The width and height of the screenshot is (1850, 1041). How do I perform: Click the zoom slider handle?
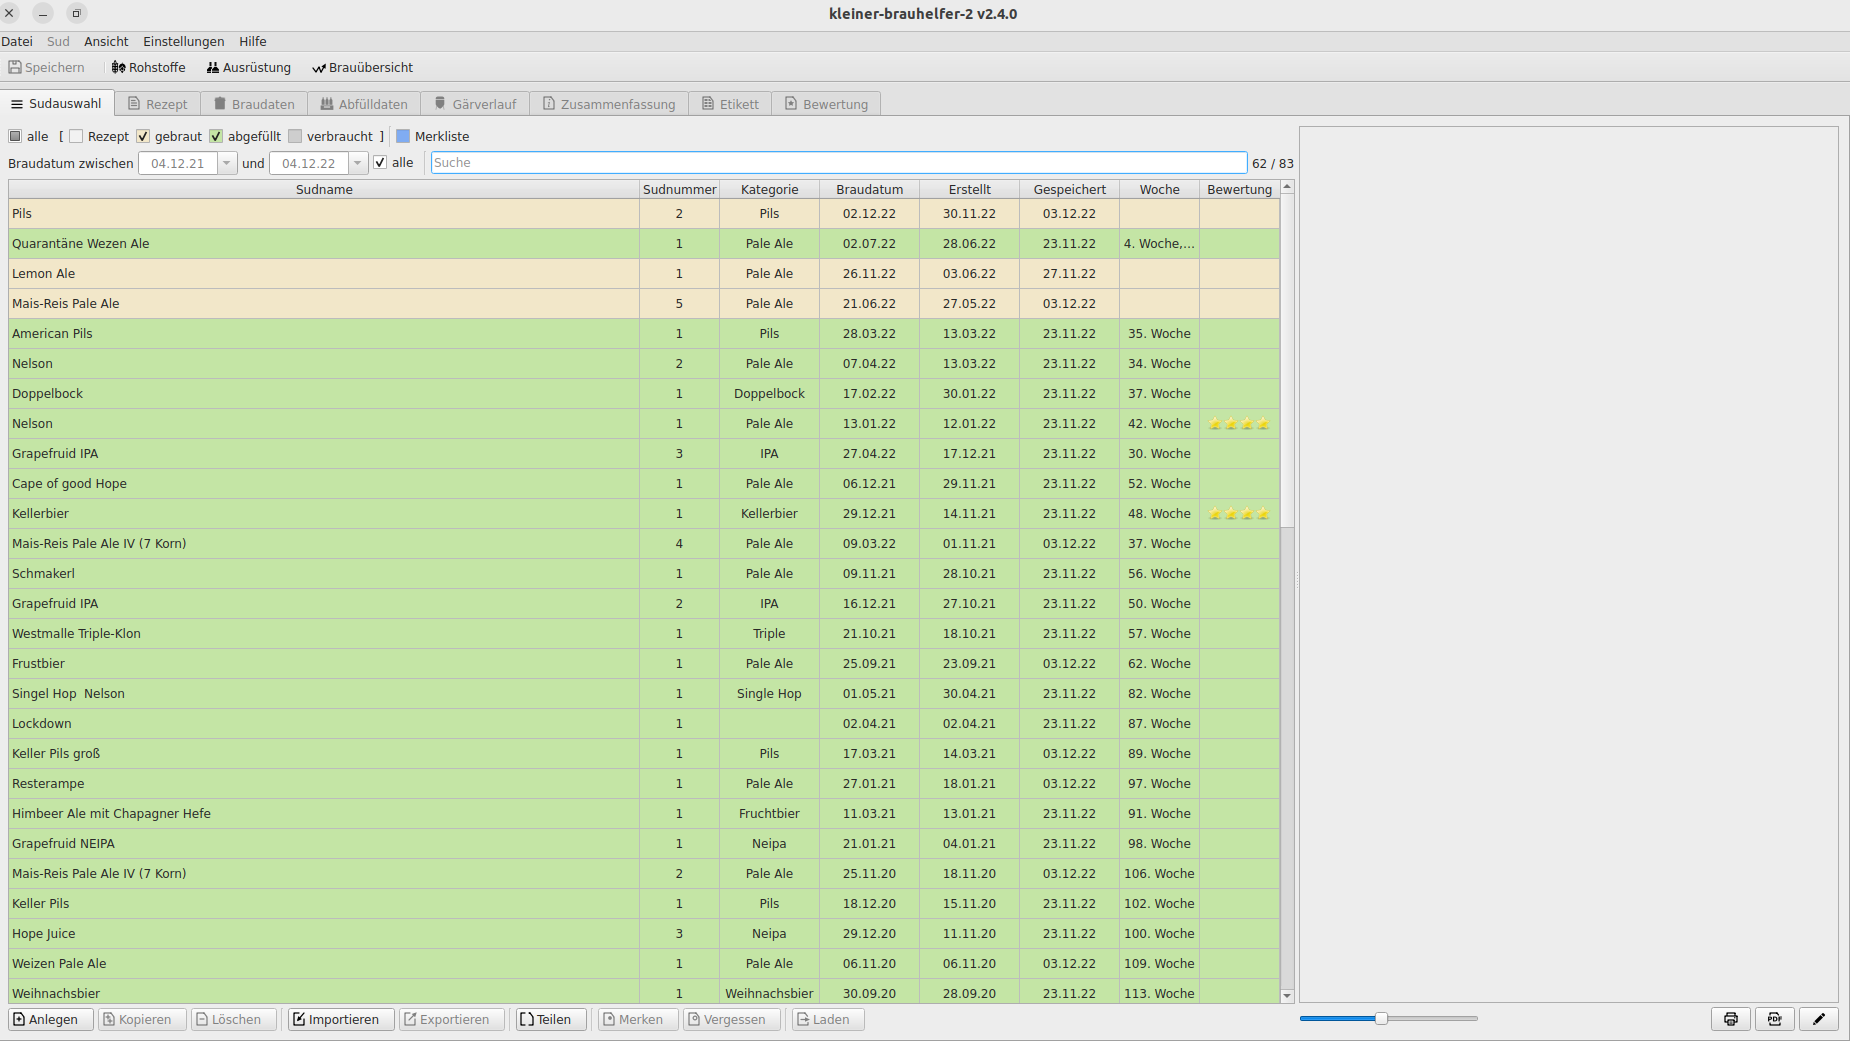tap(1381, 1018)
